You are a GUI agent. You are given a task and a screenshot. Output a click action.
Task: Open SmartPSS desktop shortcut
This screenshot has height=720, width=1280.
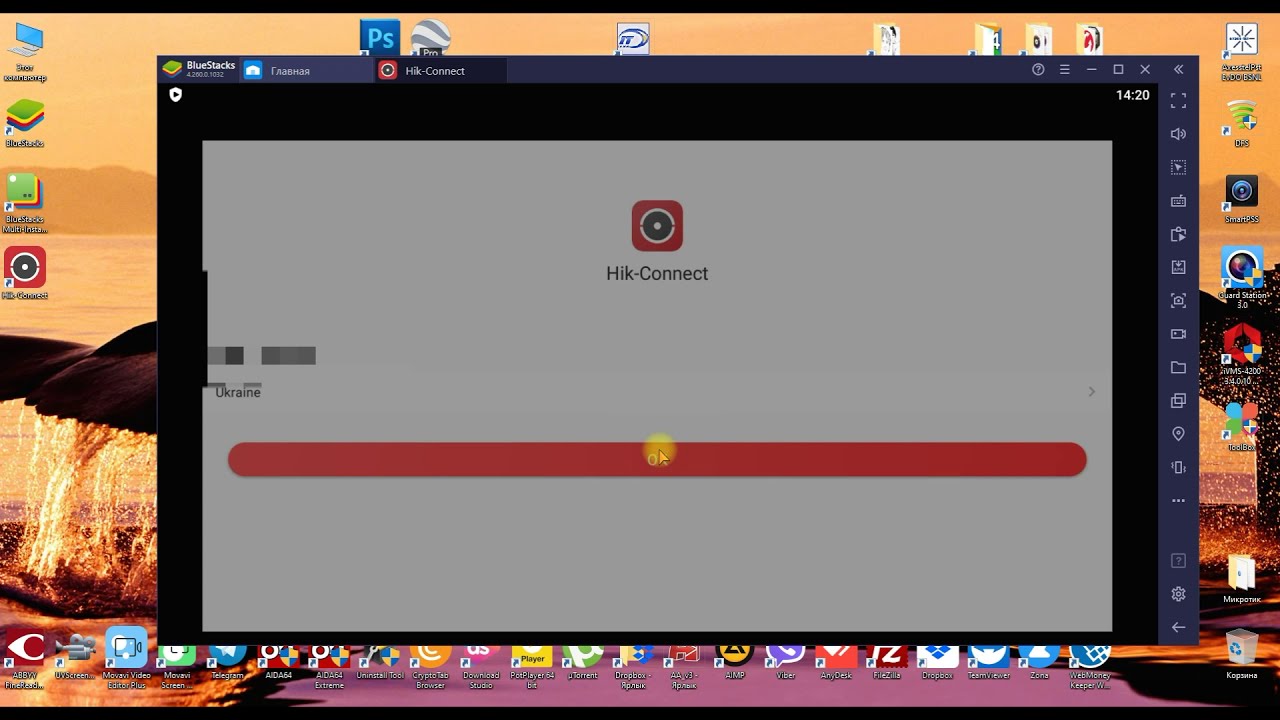[1241, 199]
